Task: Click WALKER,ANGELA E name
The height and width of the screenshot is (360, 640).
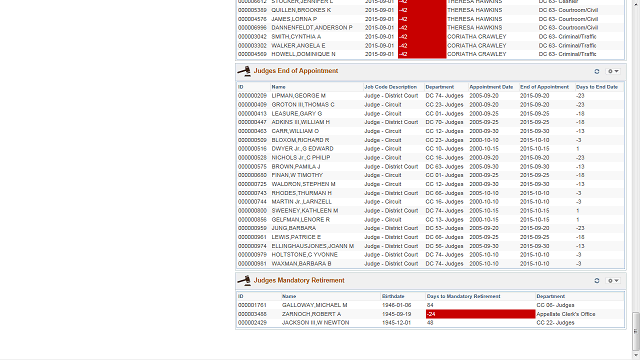Action: coord(298,46)
